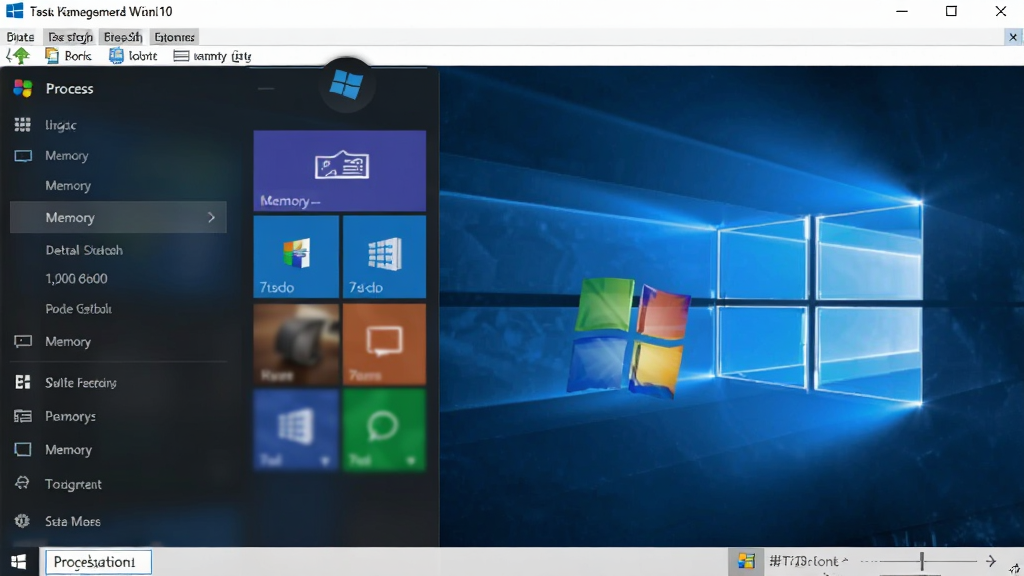Screen dimensions: 1024x576
Task: Click the Windows logo in title bar
Action: click(14, 10)
